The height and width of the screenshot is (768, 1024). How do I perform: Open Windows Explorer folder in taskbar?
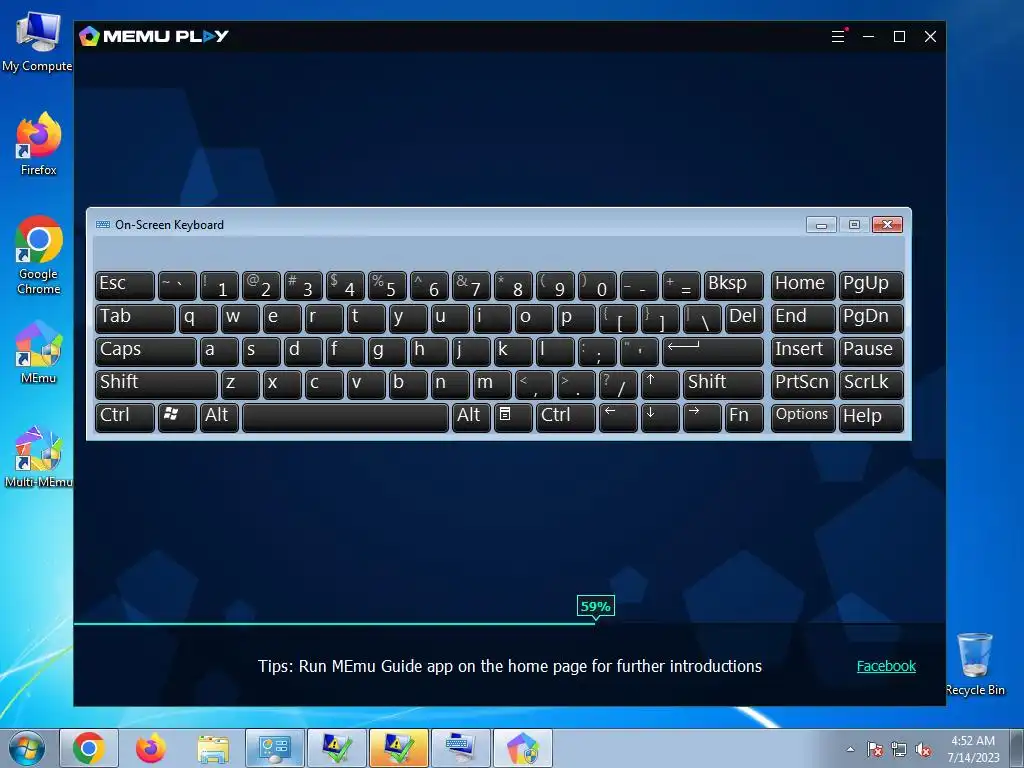pyautogui.click(x=213, y=748)
